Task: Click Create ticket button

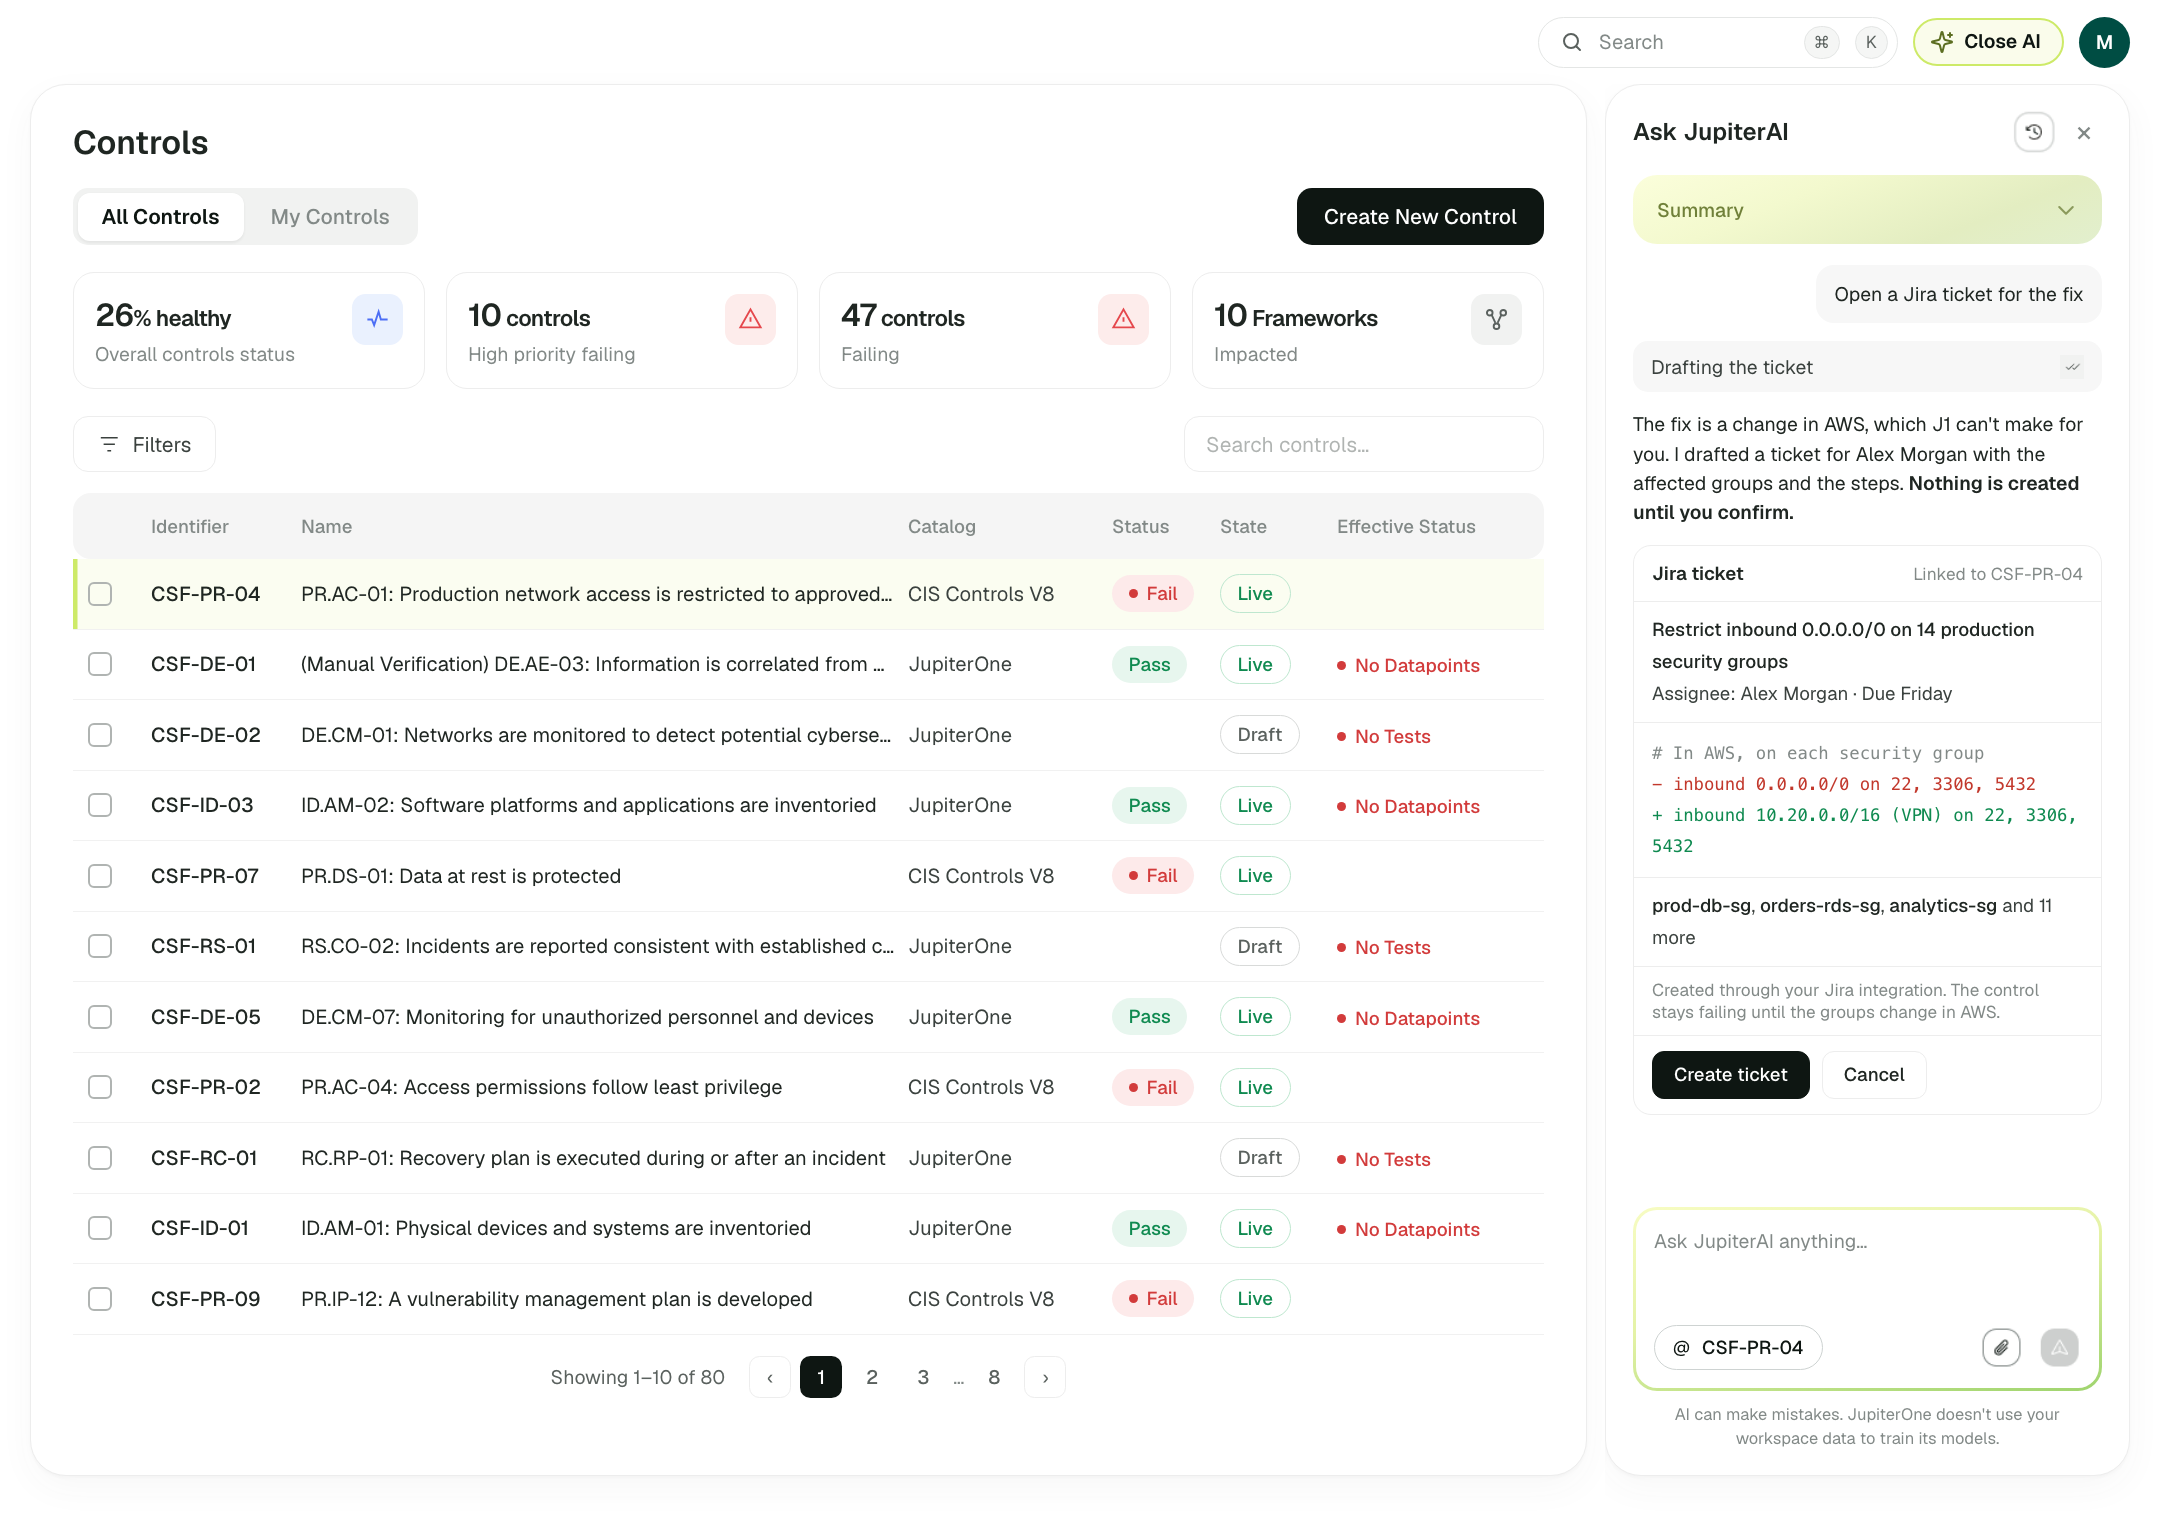Action: (x=1730, y=1075)
